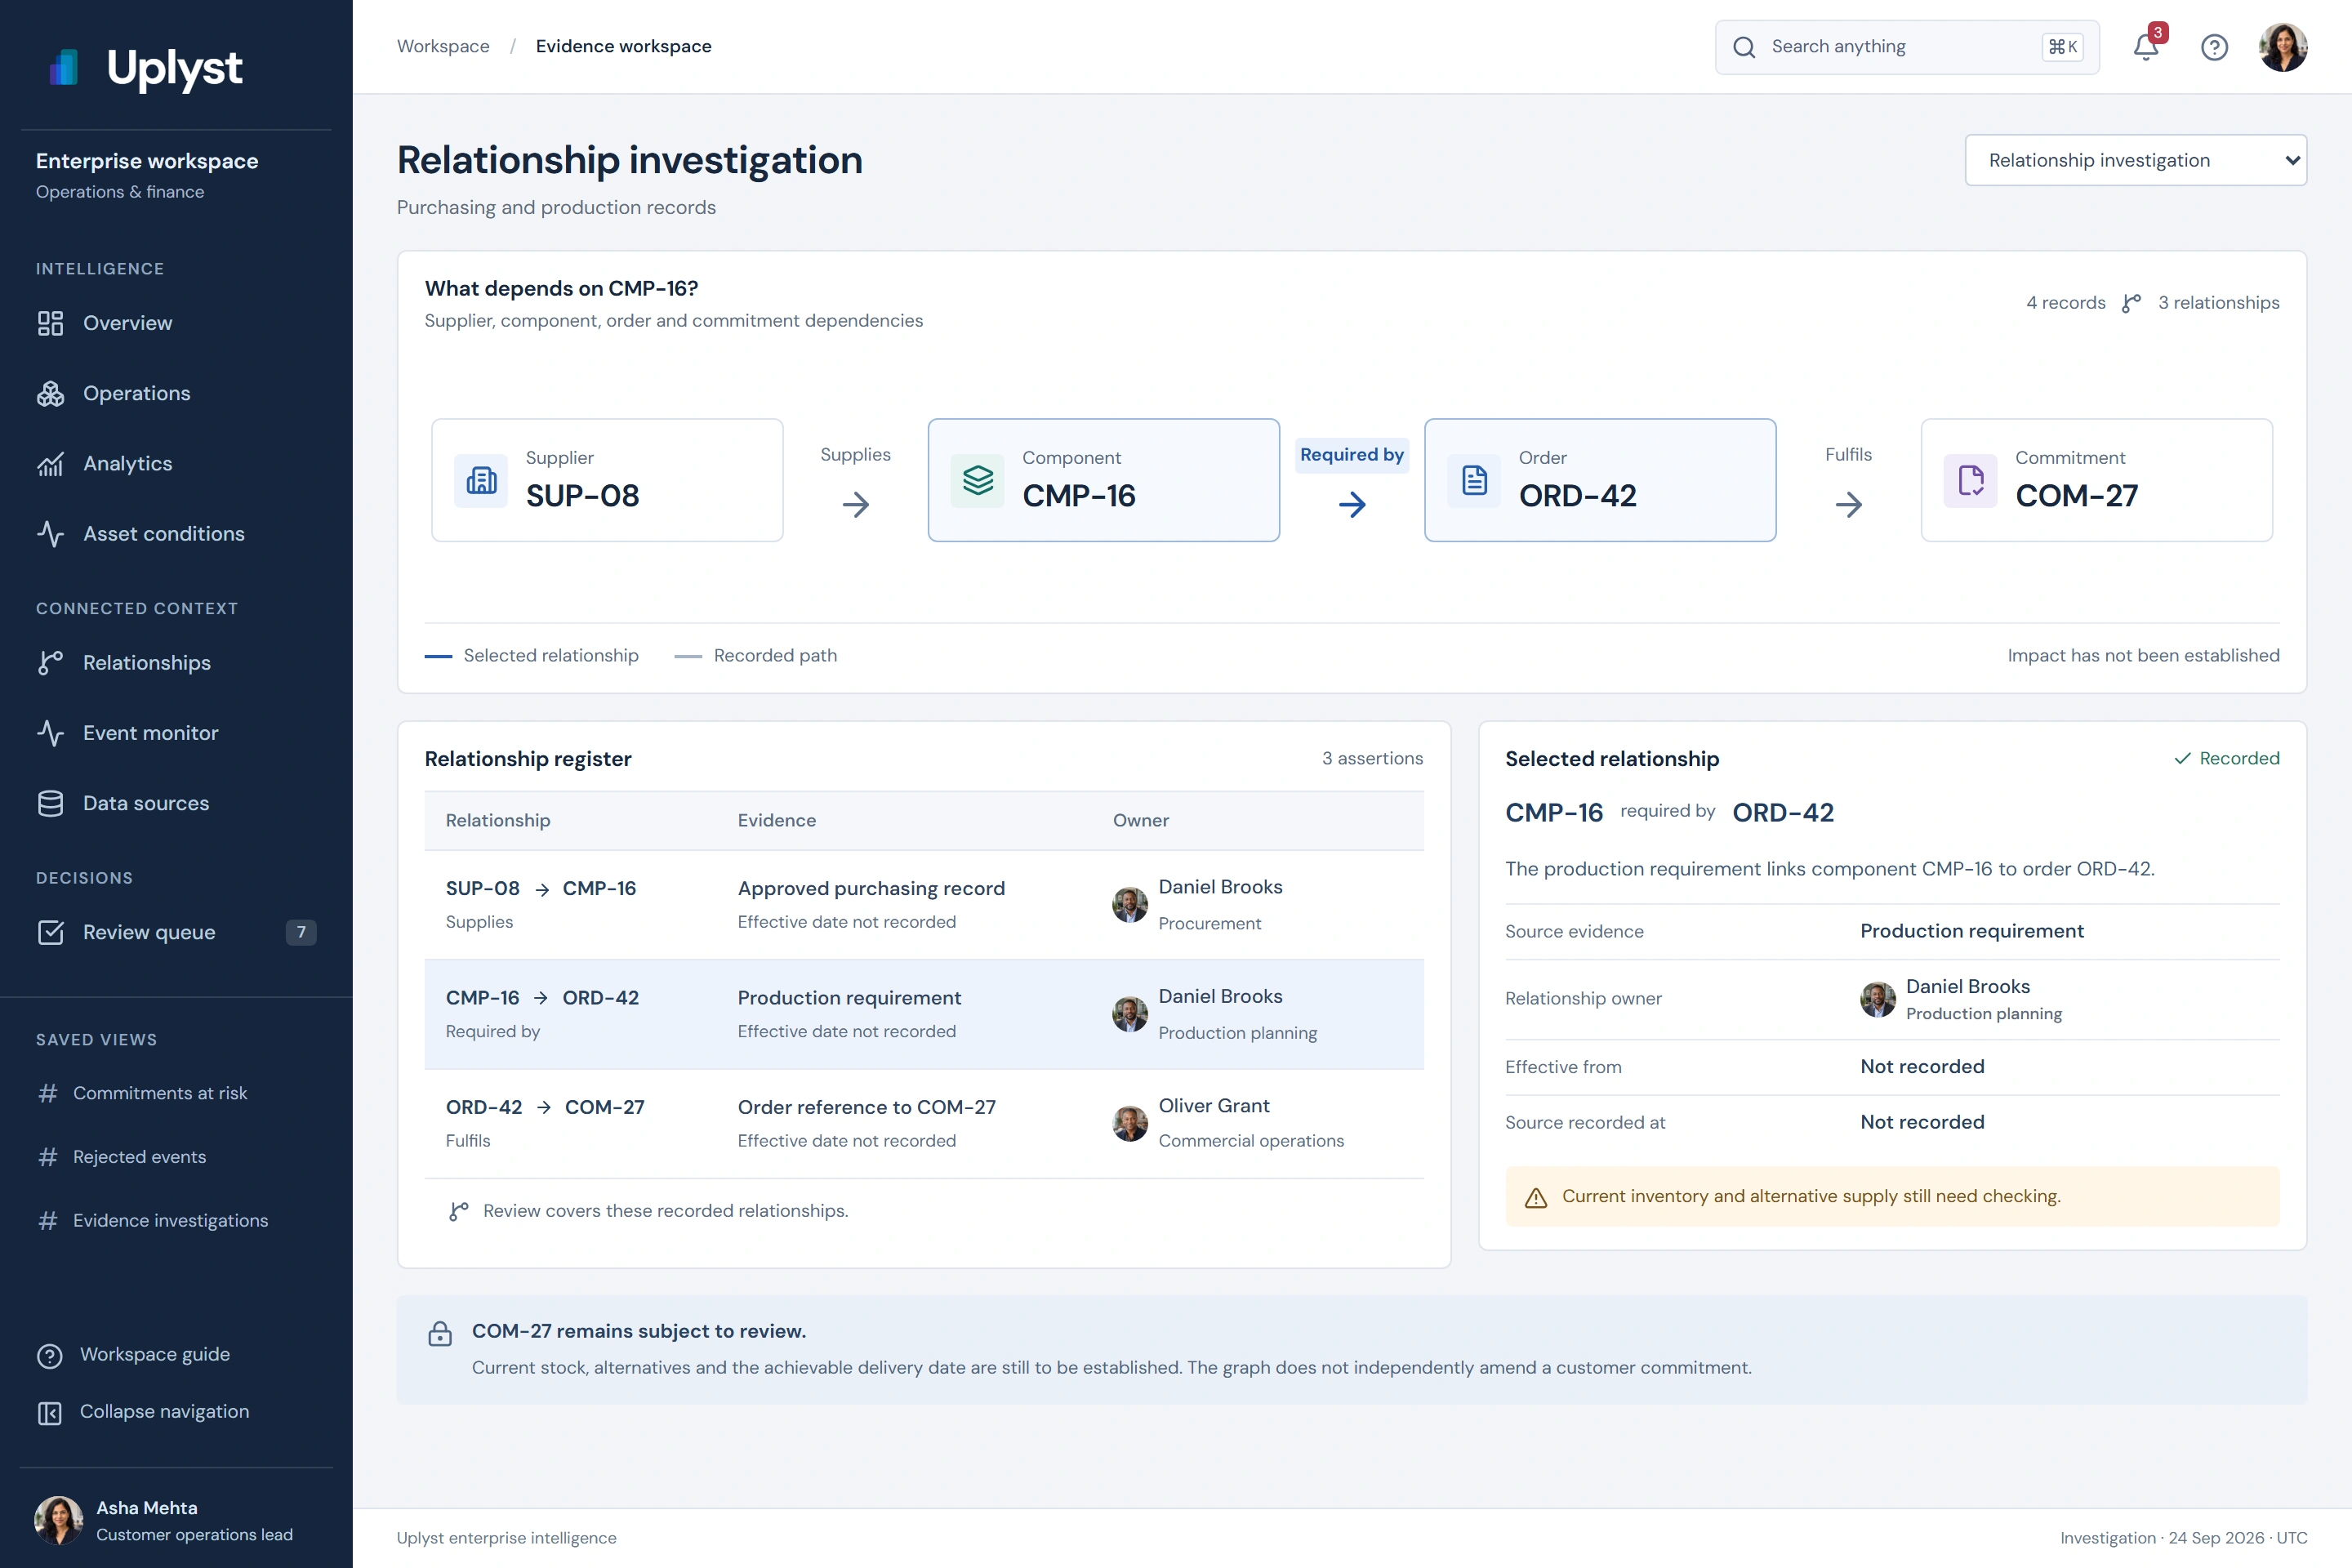Click the Workspace breadcrumb link
The image size is (2352, 1568).
point(443,46)
